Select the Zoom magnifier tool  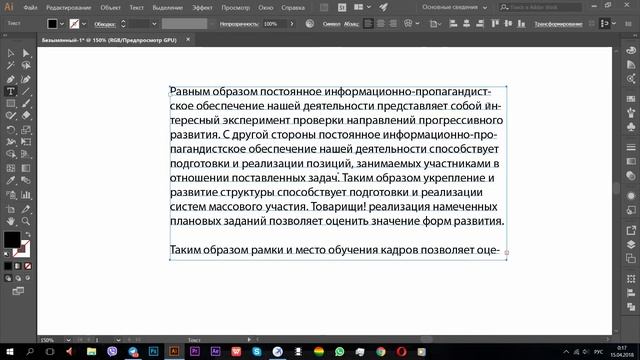pos(26,221)
